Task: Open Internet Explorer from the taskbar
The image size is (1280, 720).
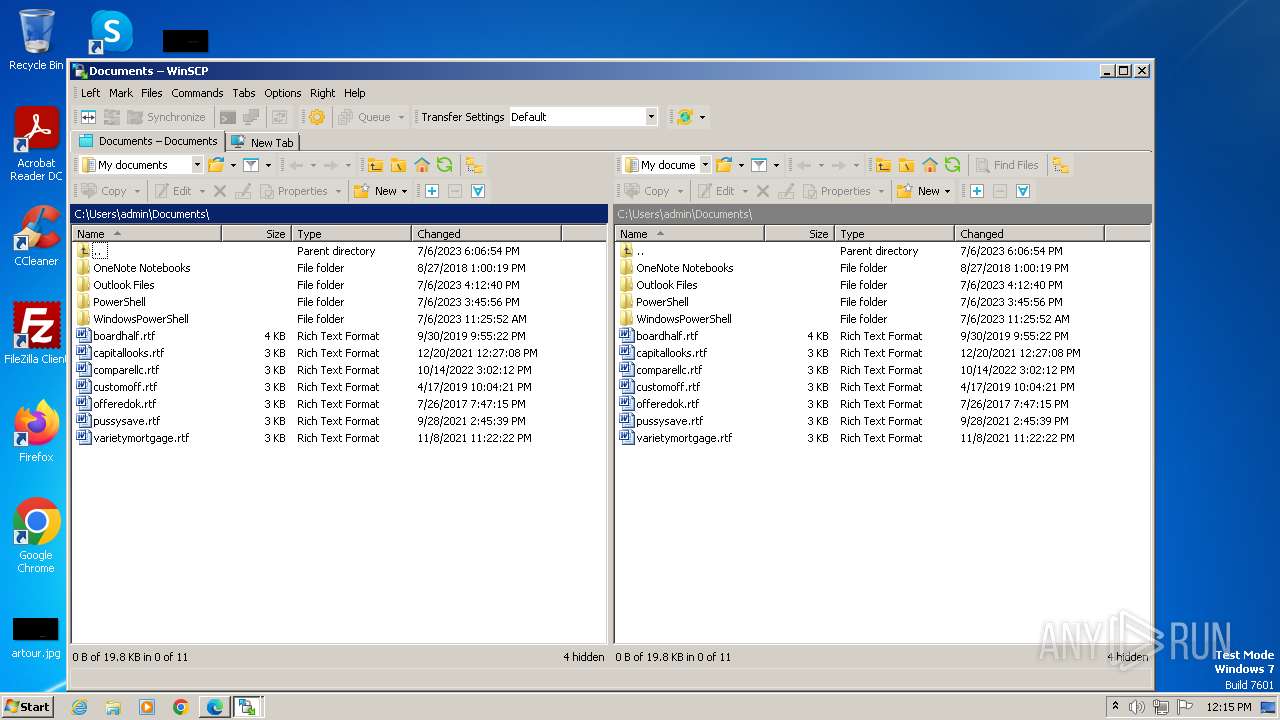Action: (x=79, y=707)
